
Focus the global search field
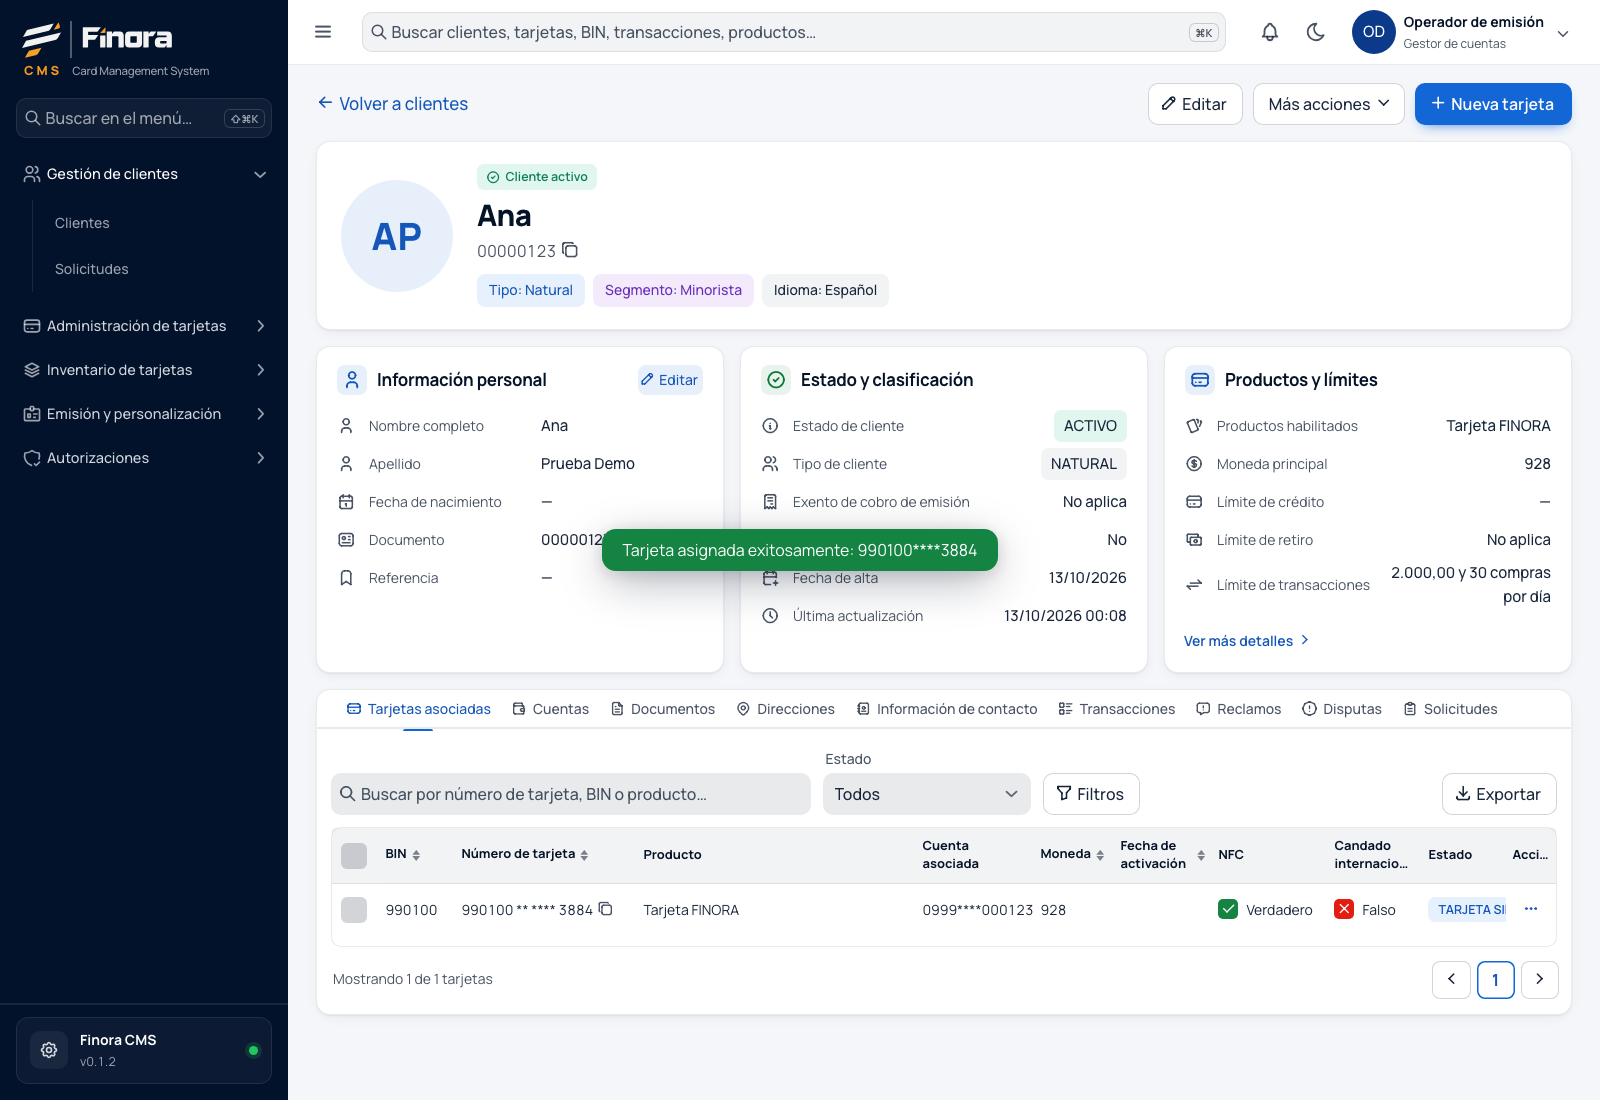click(x=794, y=32)
